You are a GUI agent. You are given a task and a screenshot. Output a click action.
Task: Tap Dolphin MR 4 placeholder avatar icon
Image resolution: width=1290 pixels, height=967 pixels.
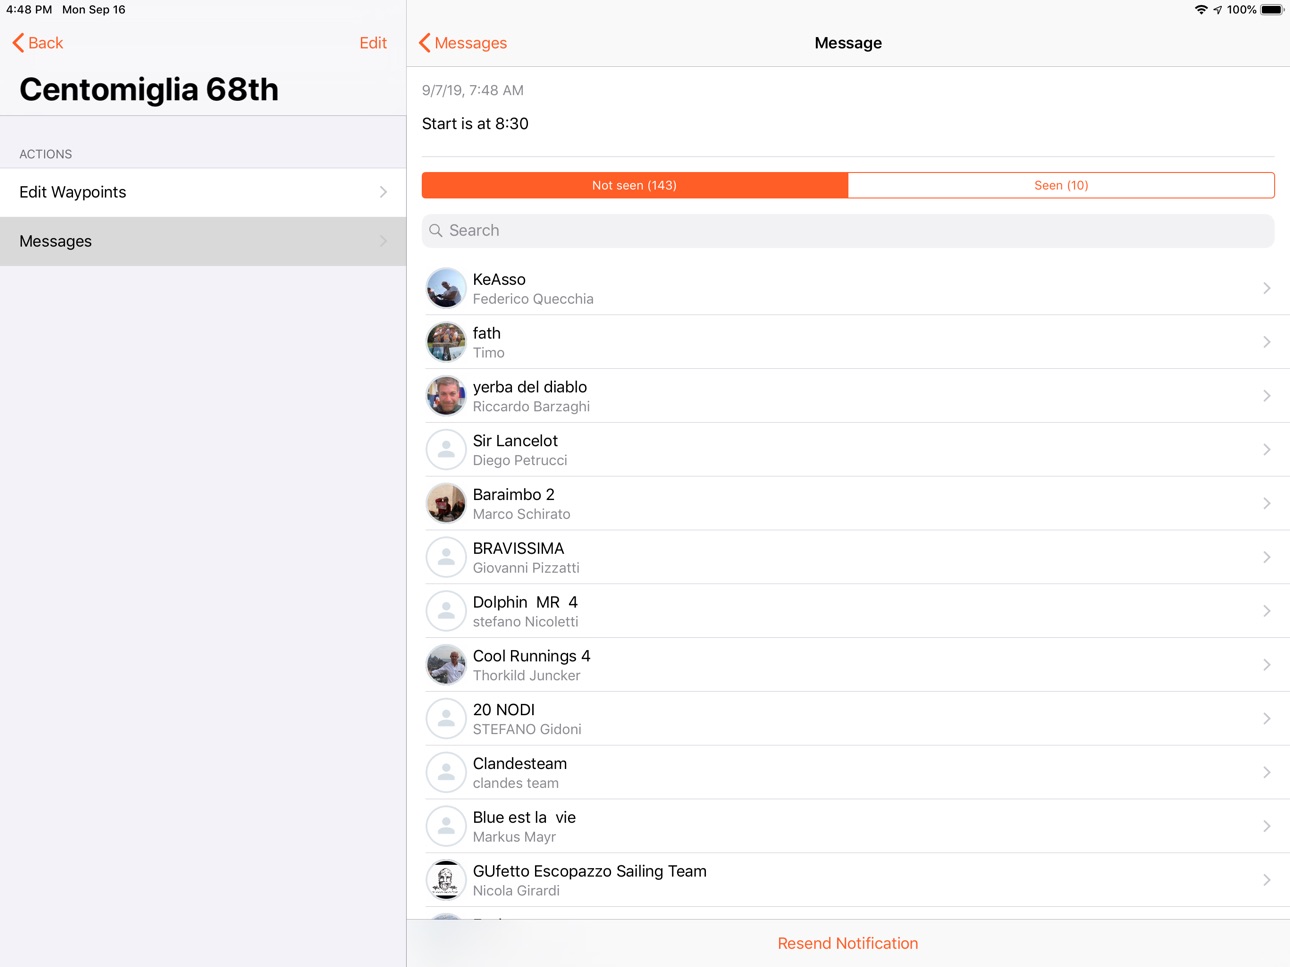pos(446,611)
